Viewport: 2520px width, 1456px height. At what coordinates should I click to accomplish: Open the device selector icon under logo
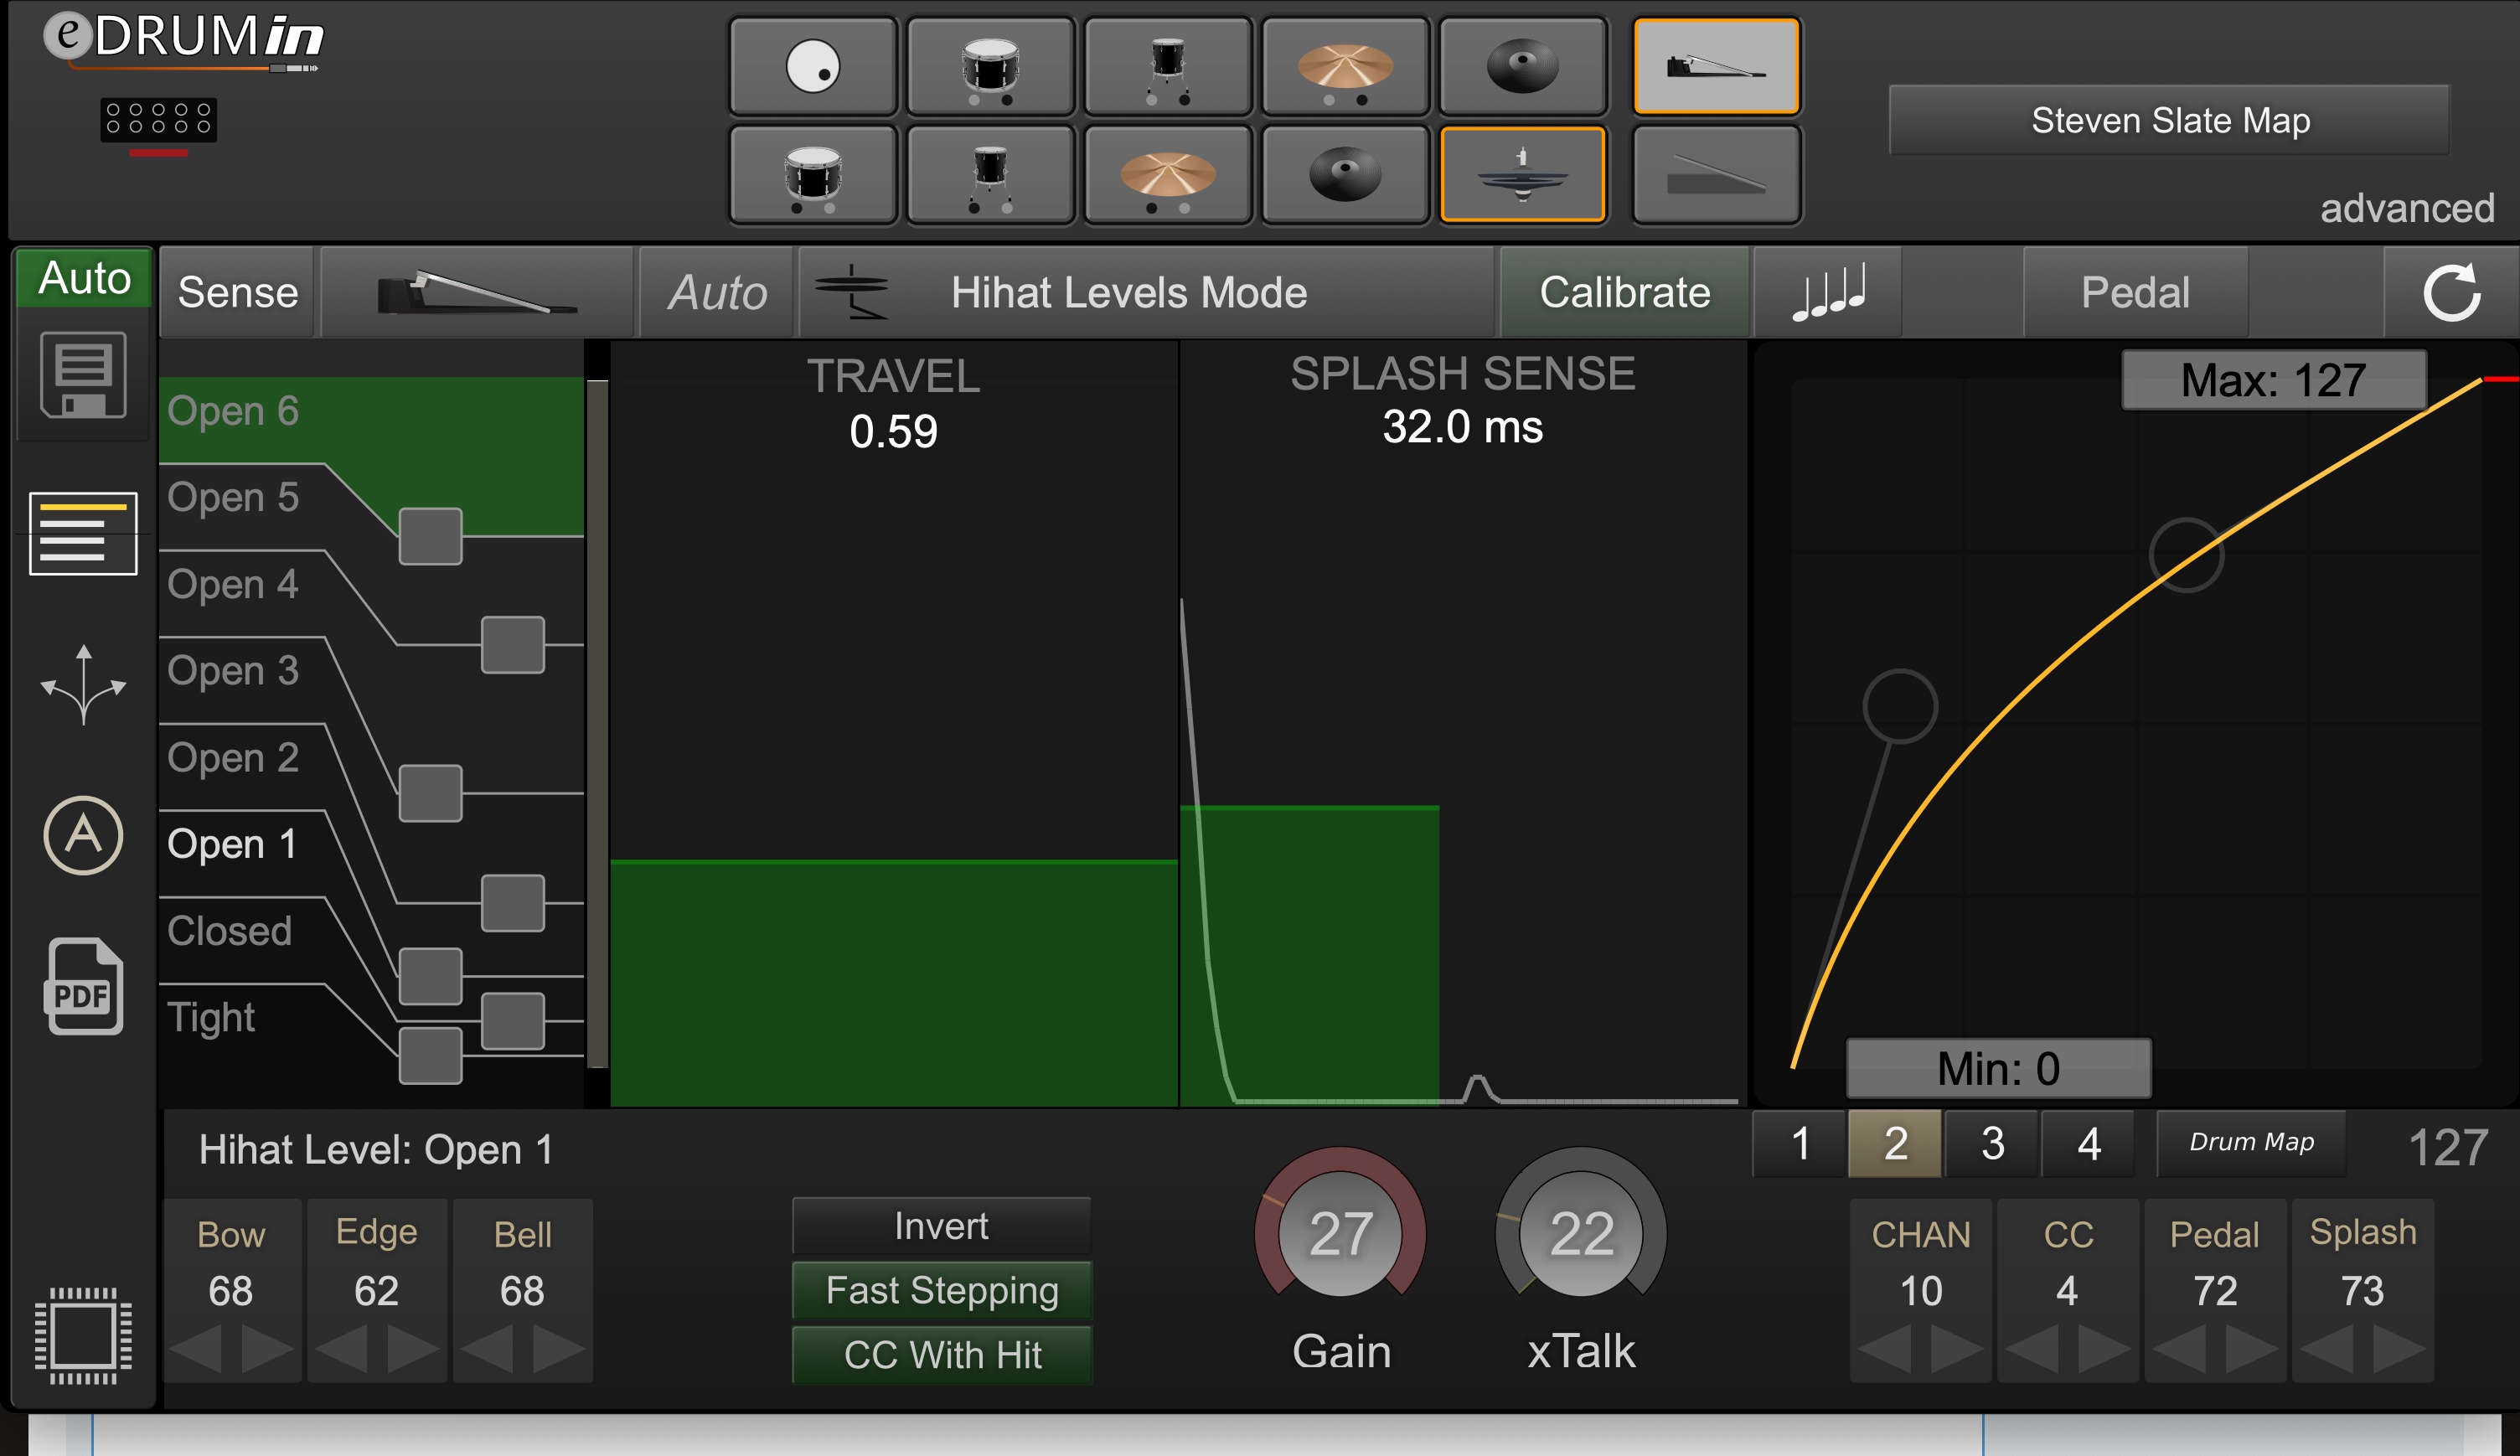pos(158,119)
